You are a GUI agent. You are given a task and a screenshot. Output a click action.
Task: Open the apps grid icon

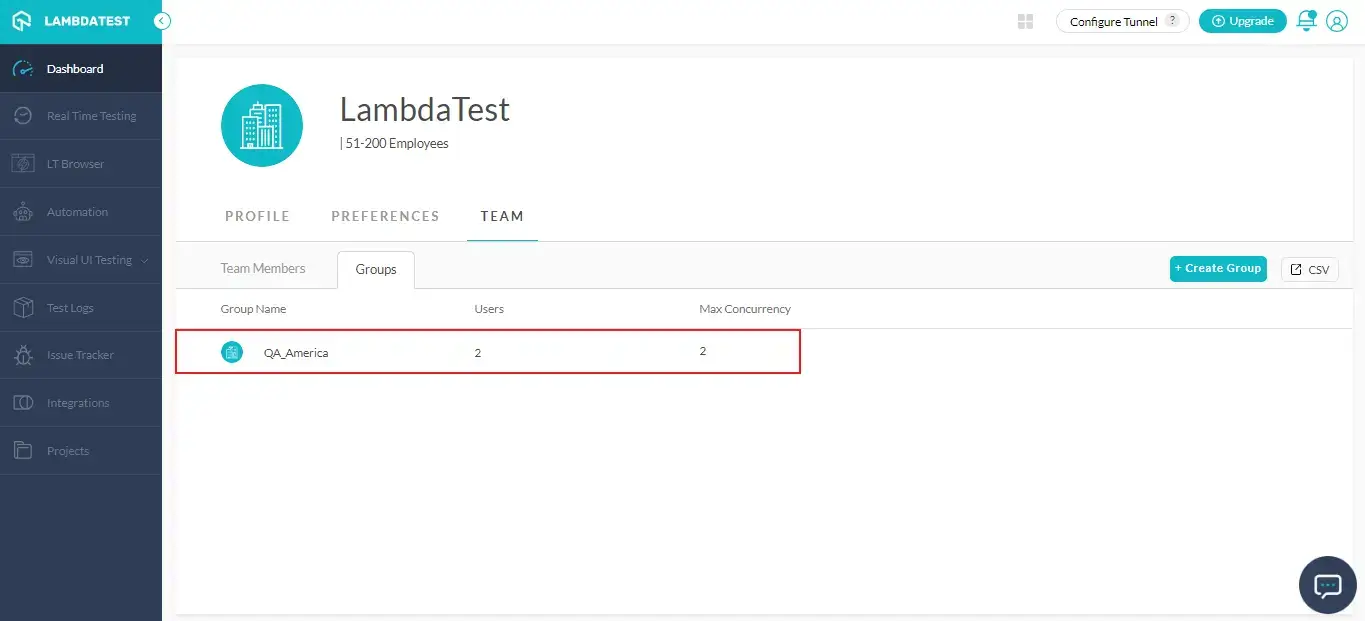click(1025, 21)
